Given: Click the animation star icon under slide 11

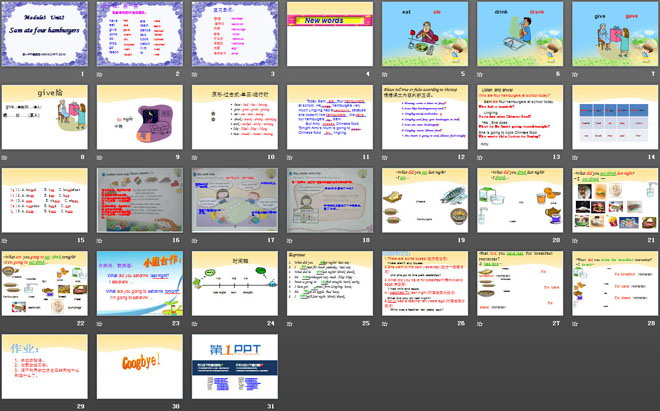Looking at the screenshot, I should tap(290, 157).
